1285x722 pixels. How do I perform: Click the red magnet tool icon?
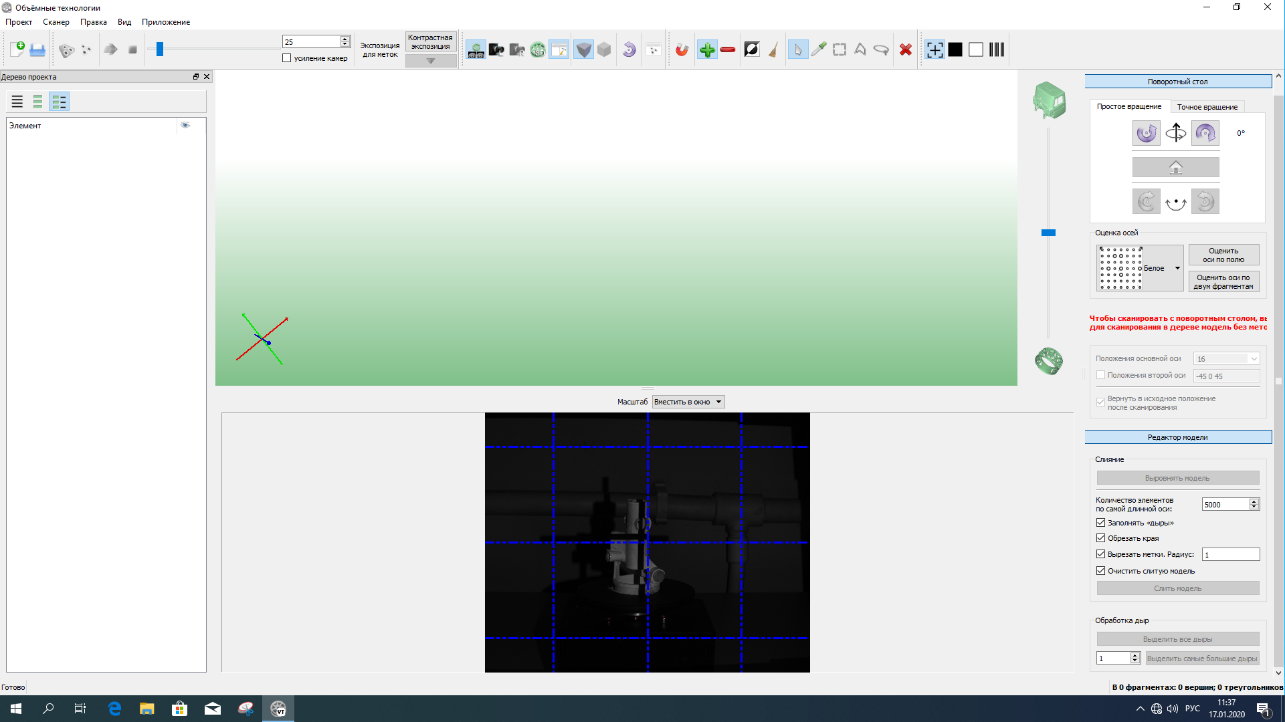click(682, 49)
